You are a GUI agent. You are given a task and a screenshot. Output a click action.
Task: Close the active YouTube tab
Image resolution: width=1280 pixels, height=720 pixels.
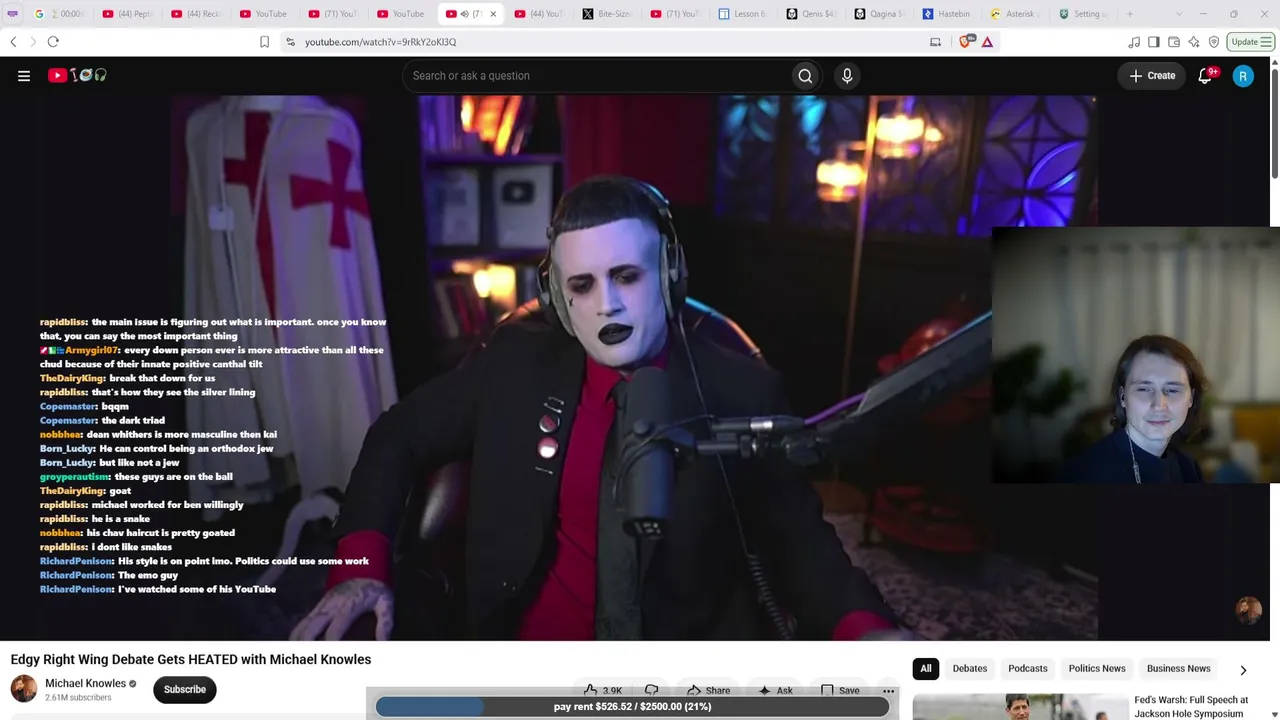point(492,14)
